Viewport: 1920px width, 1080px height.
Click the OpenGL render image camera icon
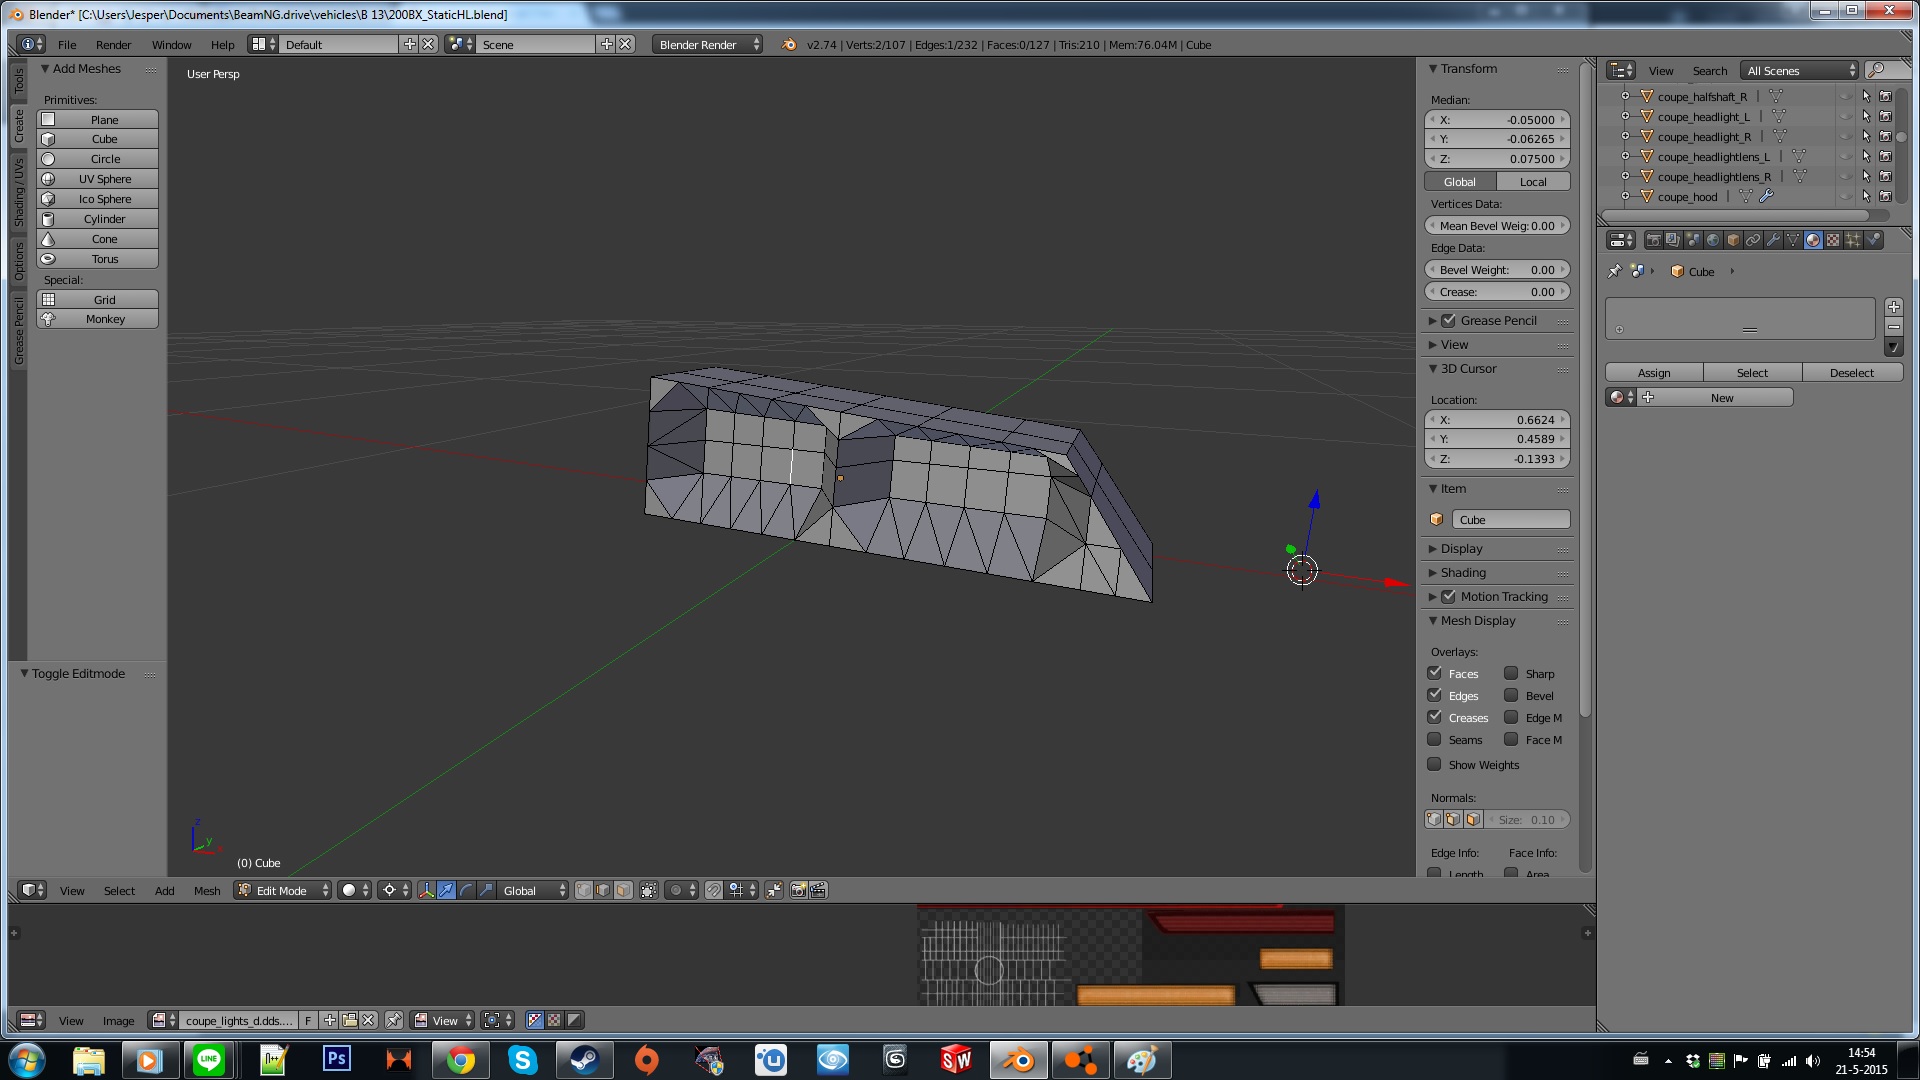tap(798, 890)
